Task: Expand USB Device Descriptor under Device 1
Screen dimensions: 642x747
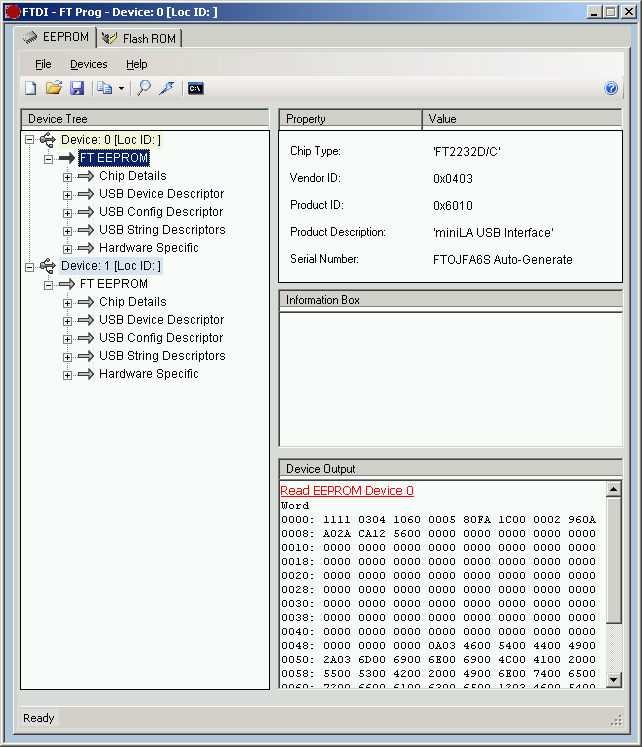Action: pyautogui.click(x=68, y=321)
